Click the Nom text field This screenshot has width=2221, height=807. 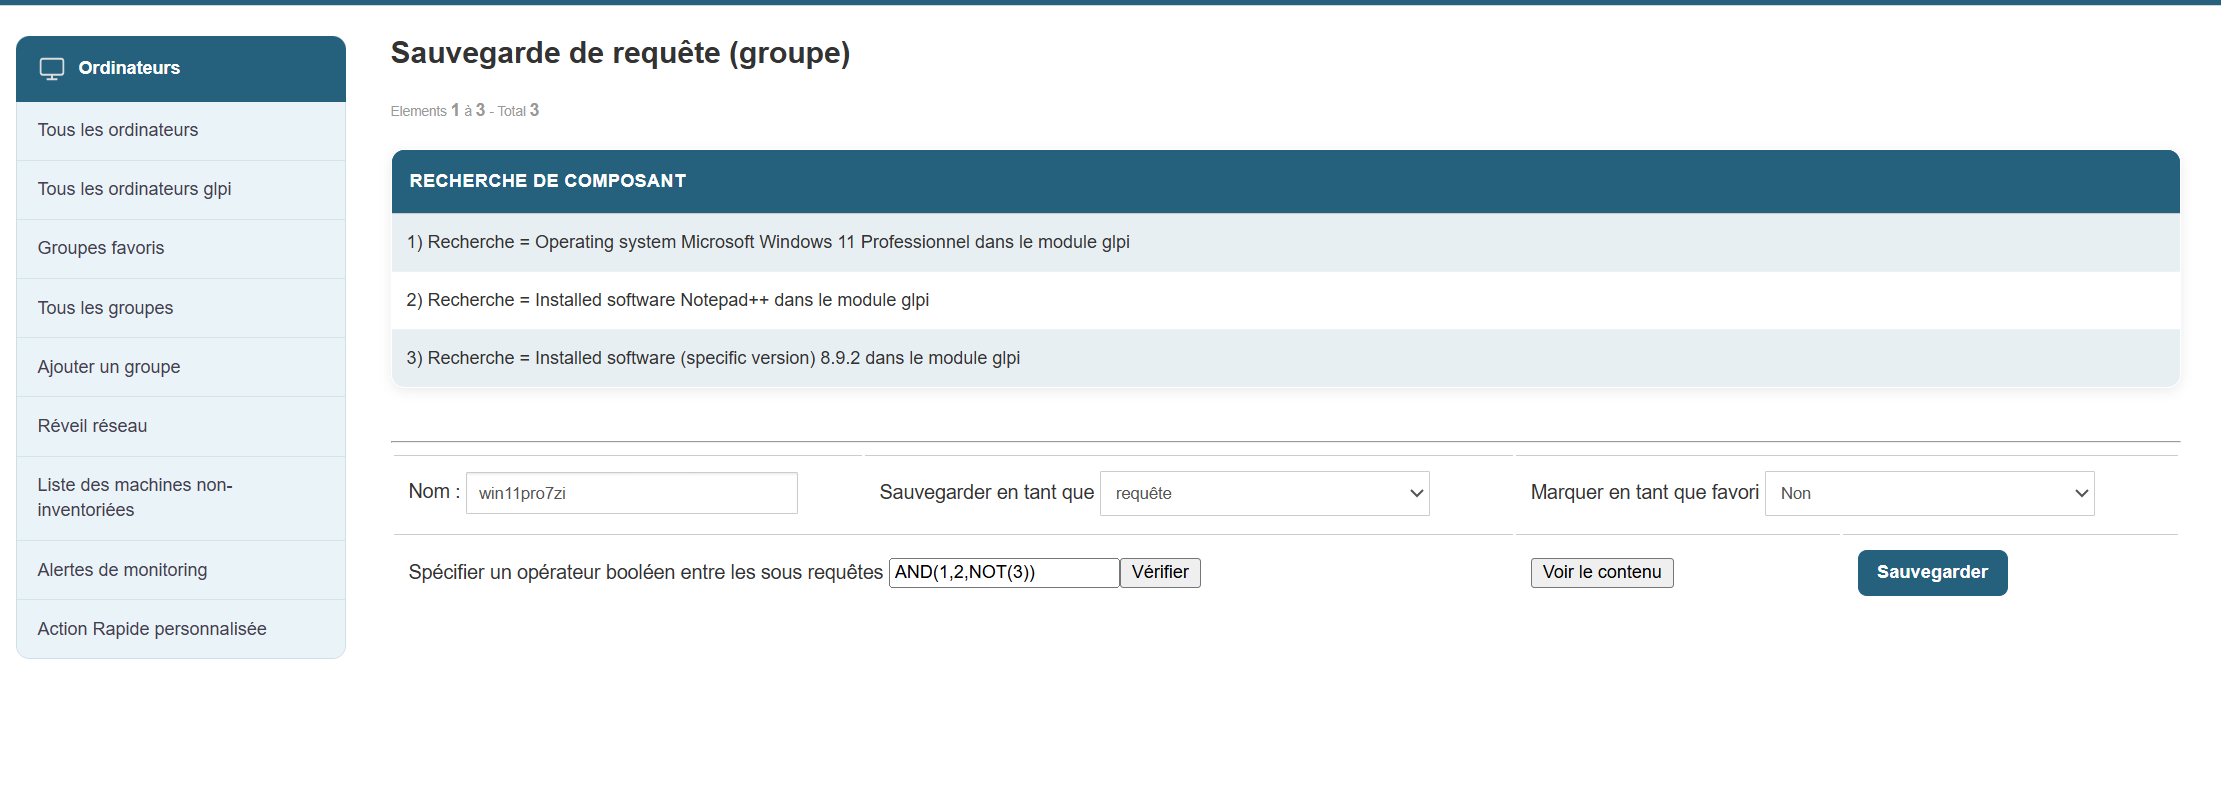(631, 493)
